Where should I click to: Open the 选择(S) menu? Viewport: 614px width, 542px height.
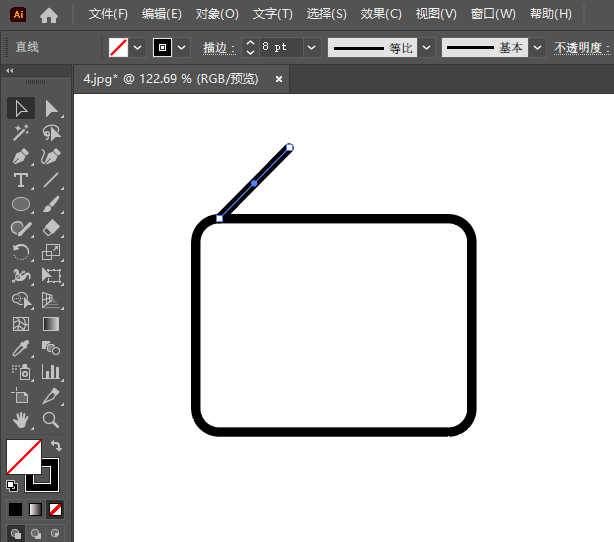(327, 14)
